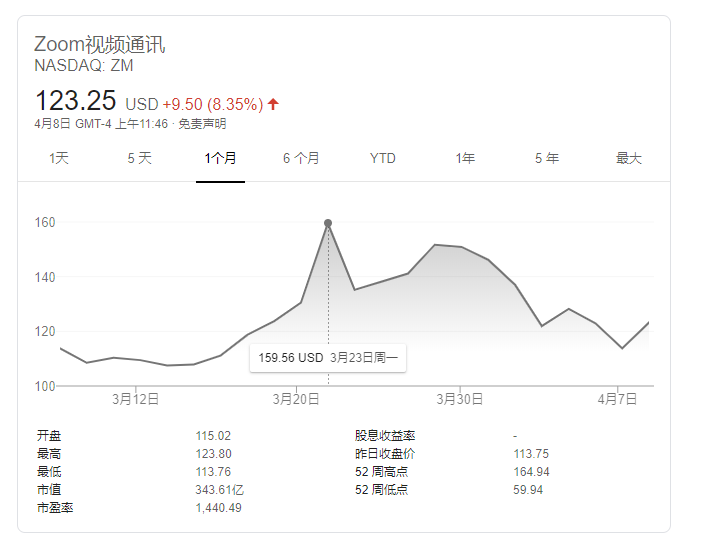Click the 52 周高点 label
705x550 pixels.
pos(381,472)
